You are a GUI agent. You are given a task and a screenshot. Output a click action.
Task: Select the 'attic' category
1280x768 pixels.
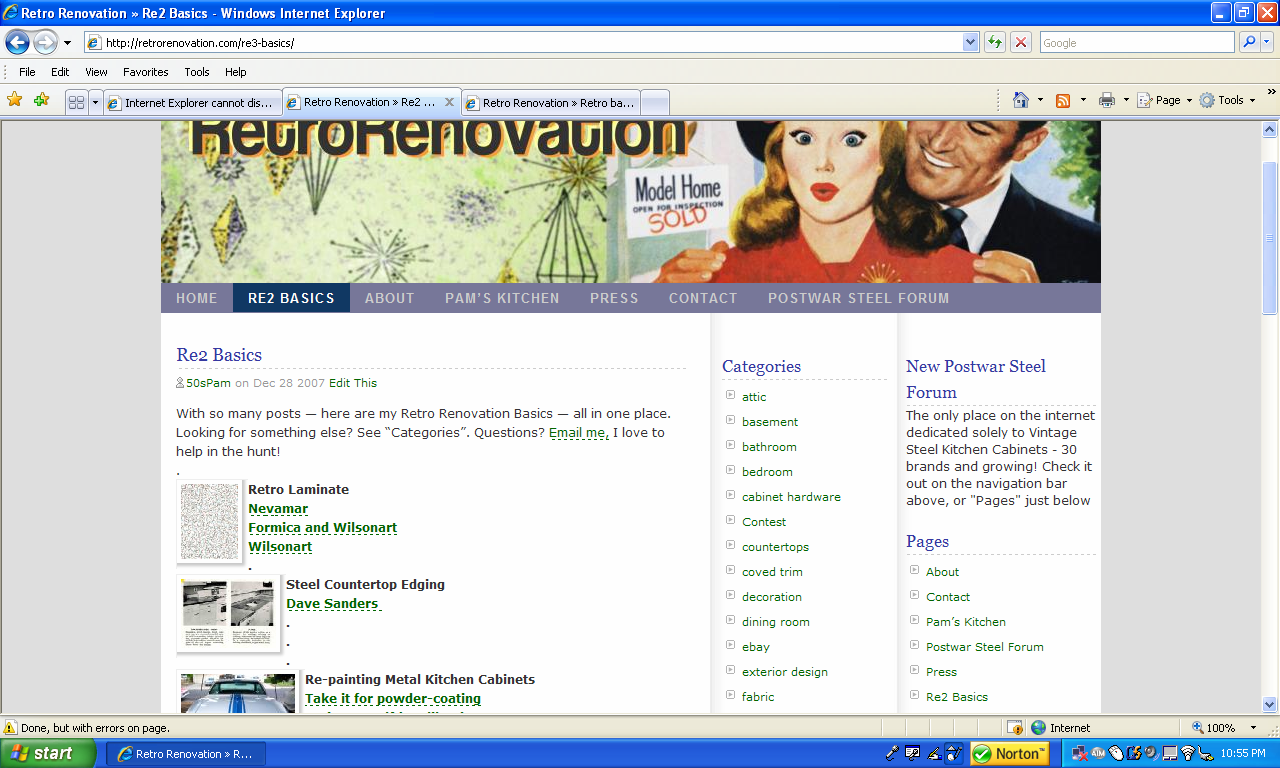[754, 397]
